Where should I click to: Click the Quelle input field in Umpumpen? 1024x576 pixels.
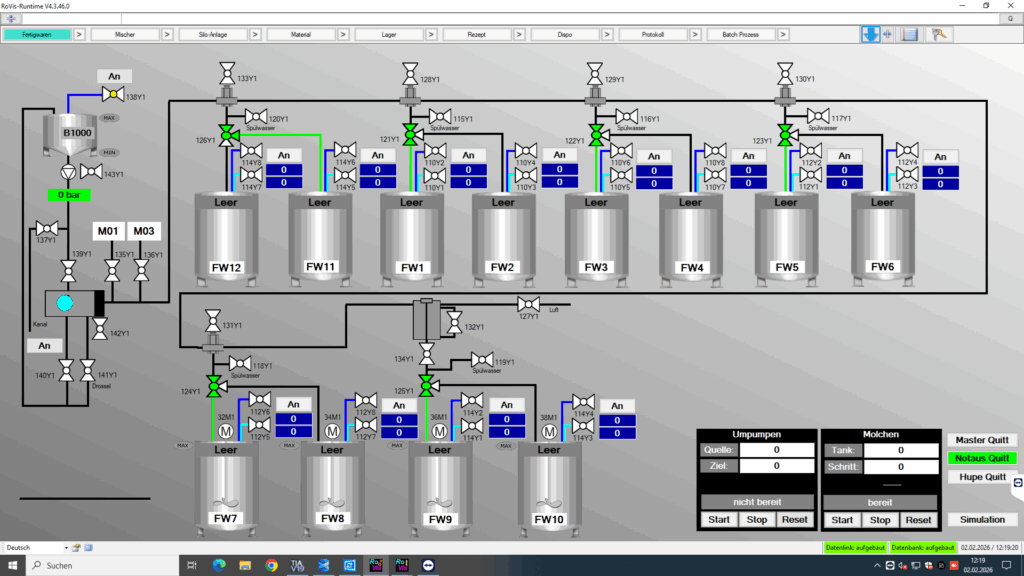click(776, 450)
